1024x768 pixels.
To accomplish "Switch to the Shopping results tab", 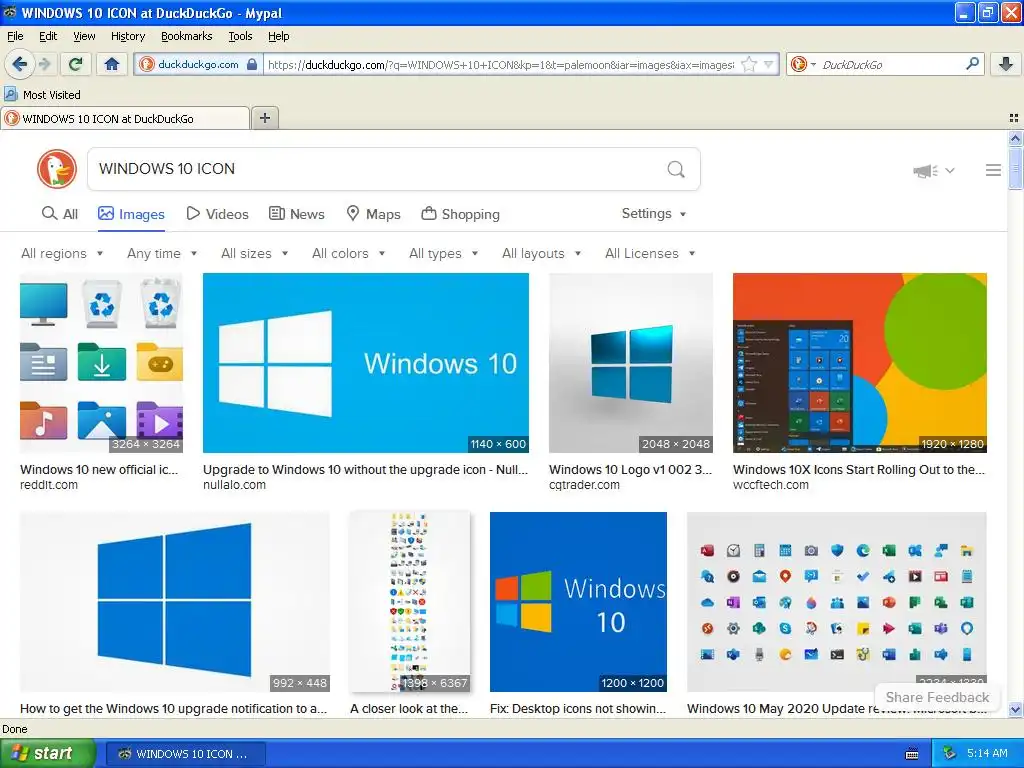I will coord(460,214).
